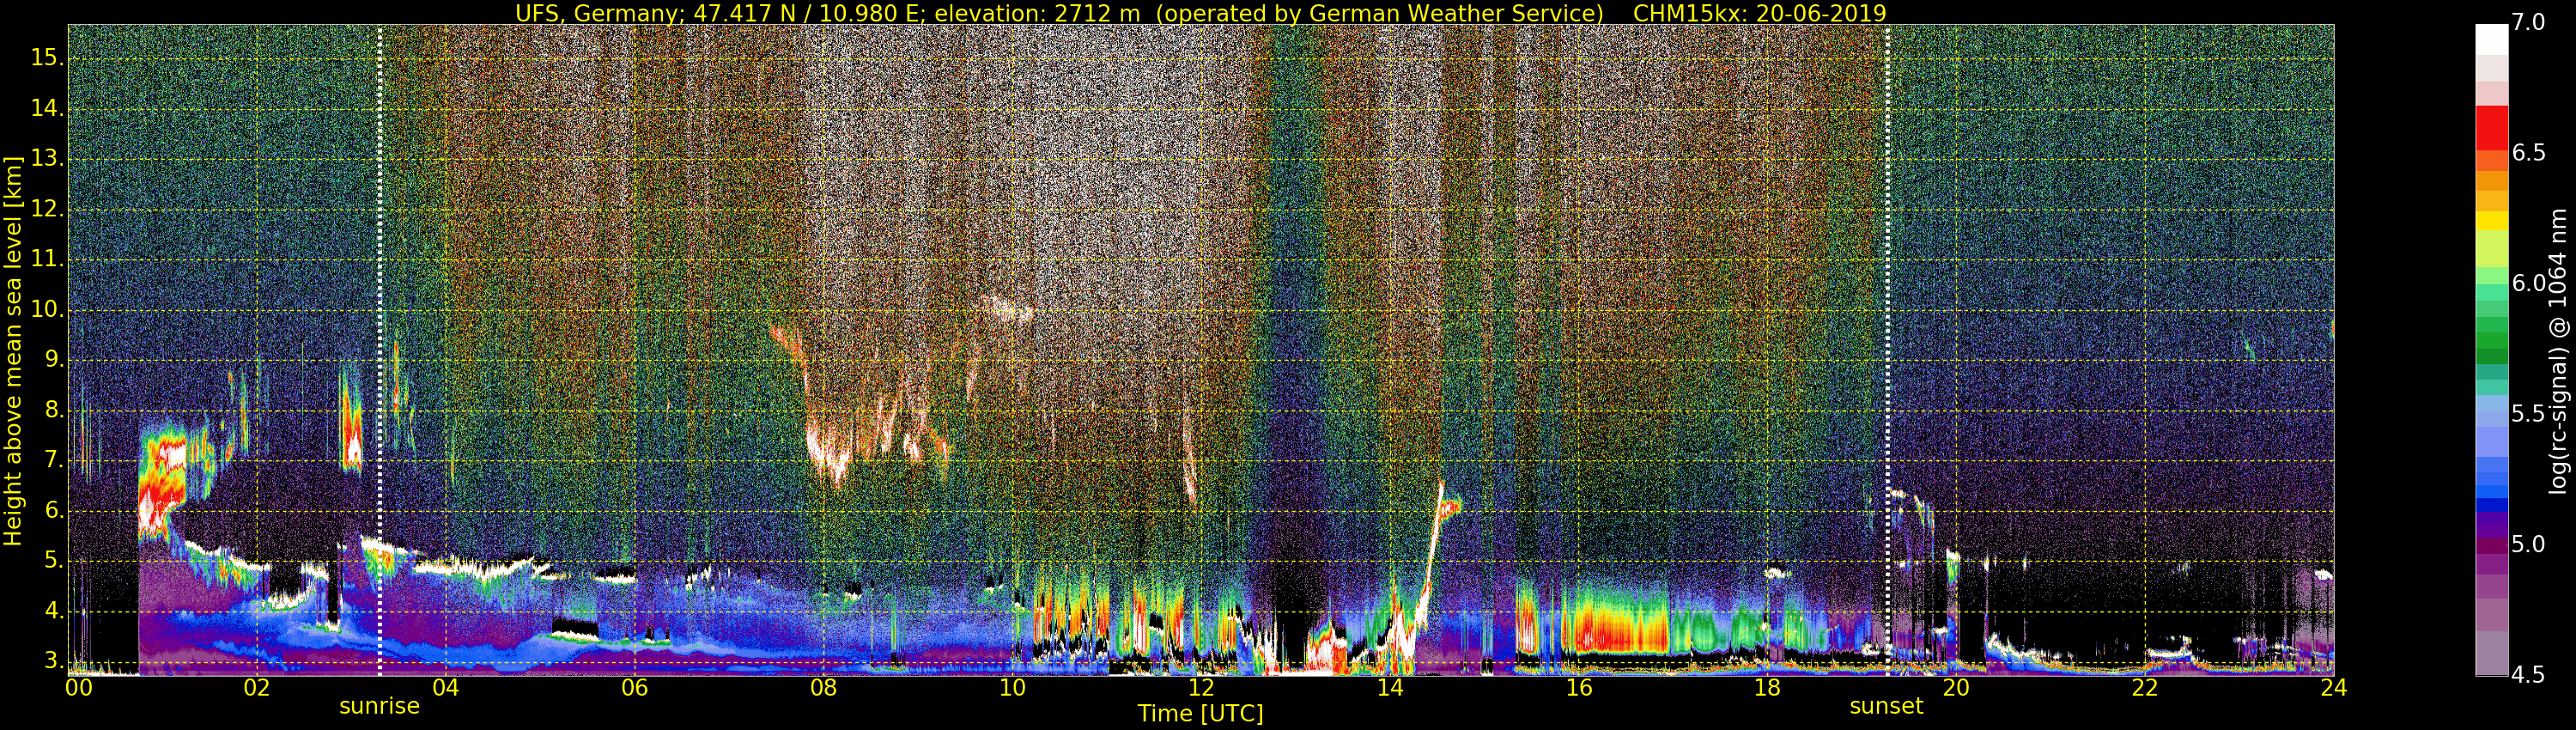Pick the yellow colorbar segment
Image resolution: width=2576 pixels, height=730 pixels.
pyautogui.click(x=2492, y=221)
